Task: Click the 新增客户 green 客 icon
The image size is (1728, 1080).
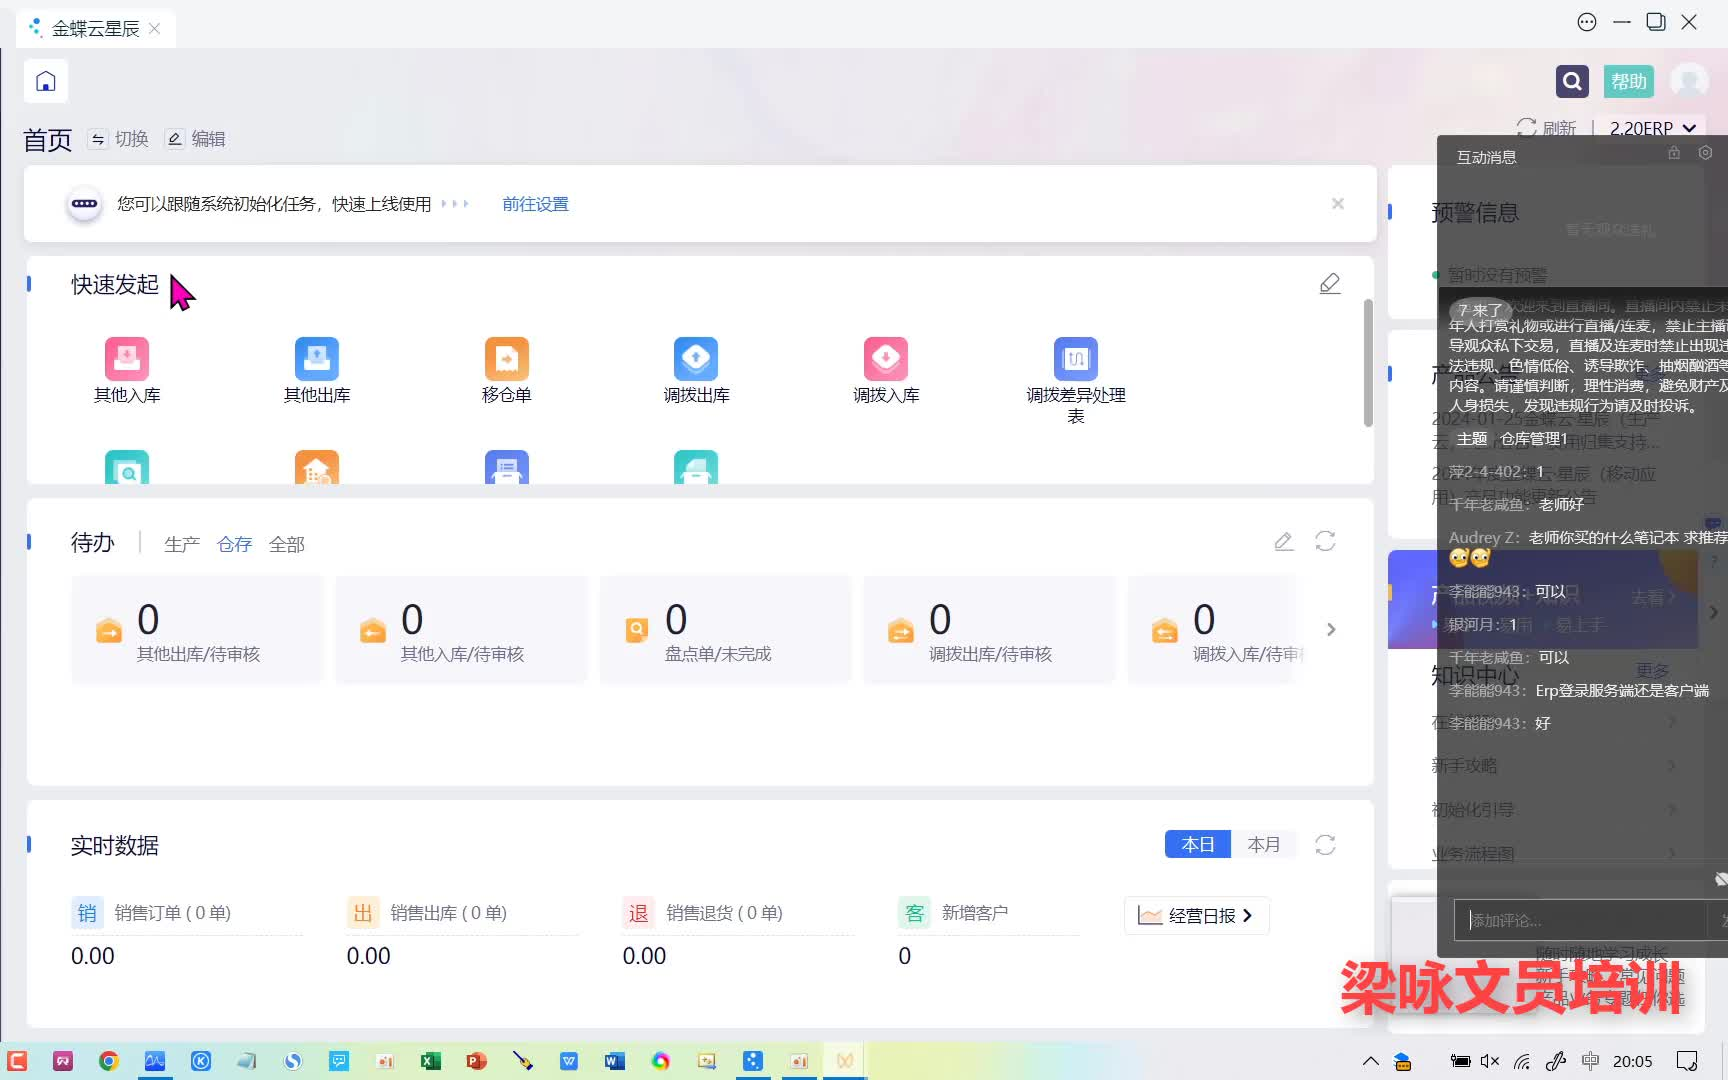Action: 914,913
